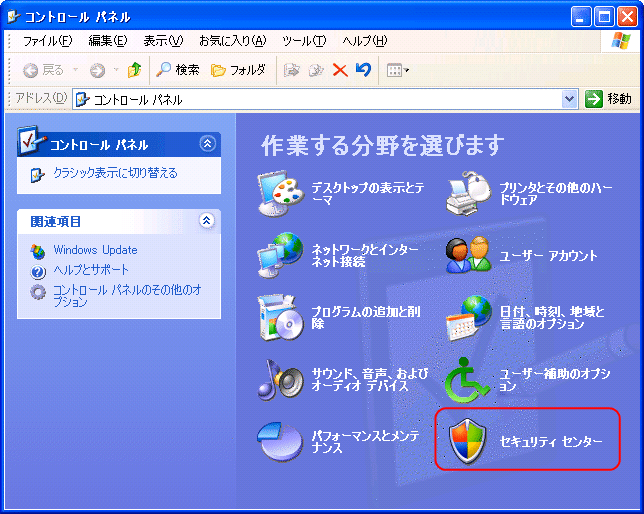Click the move-to-folder toolbar icon
644x514 pixels.
pos(292,70)
